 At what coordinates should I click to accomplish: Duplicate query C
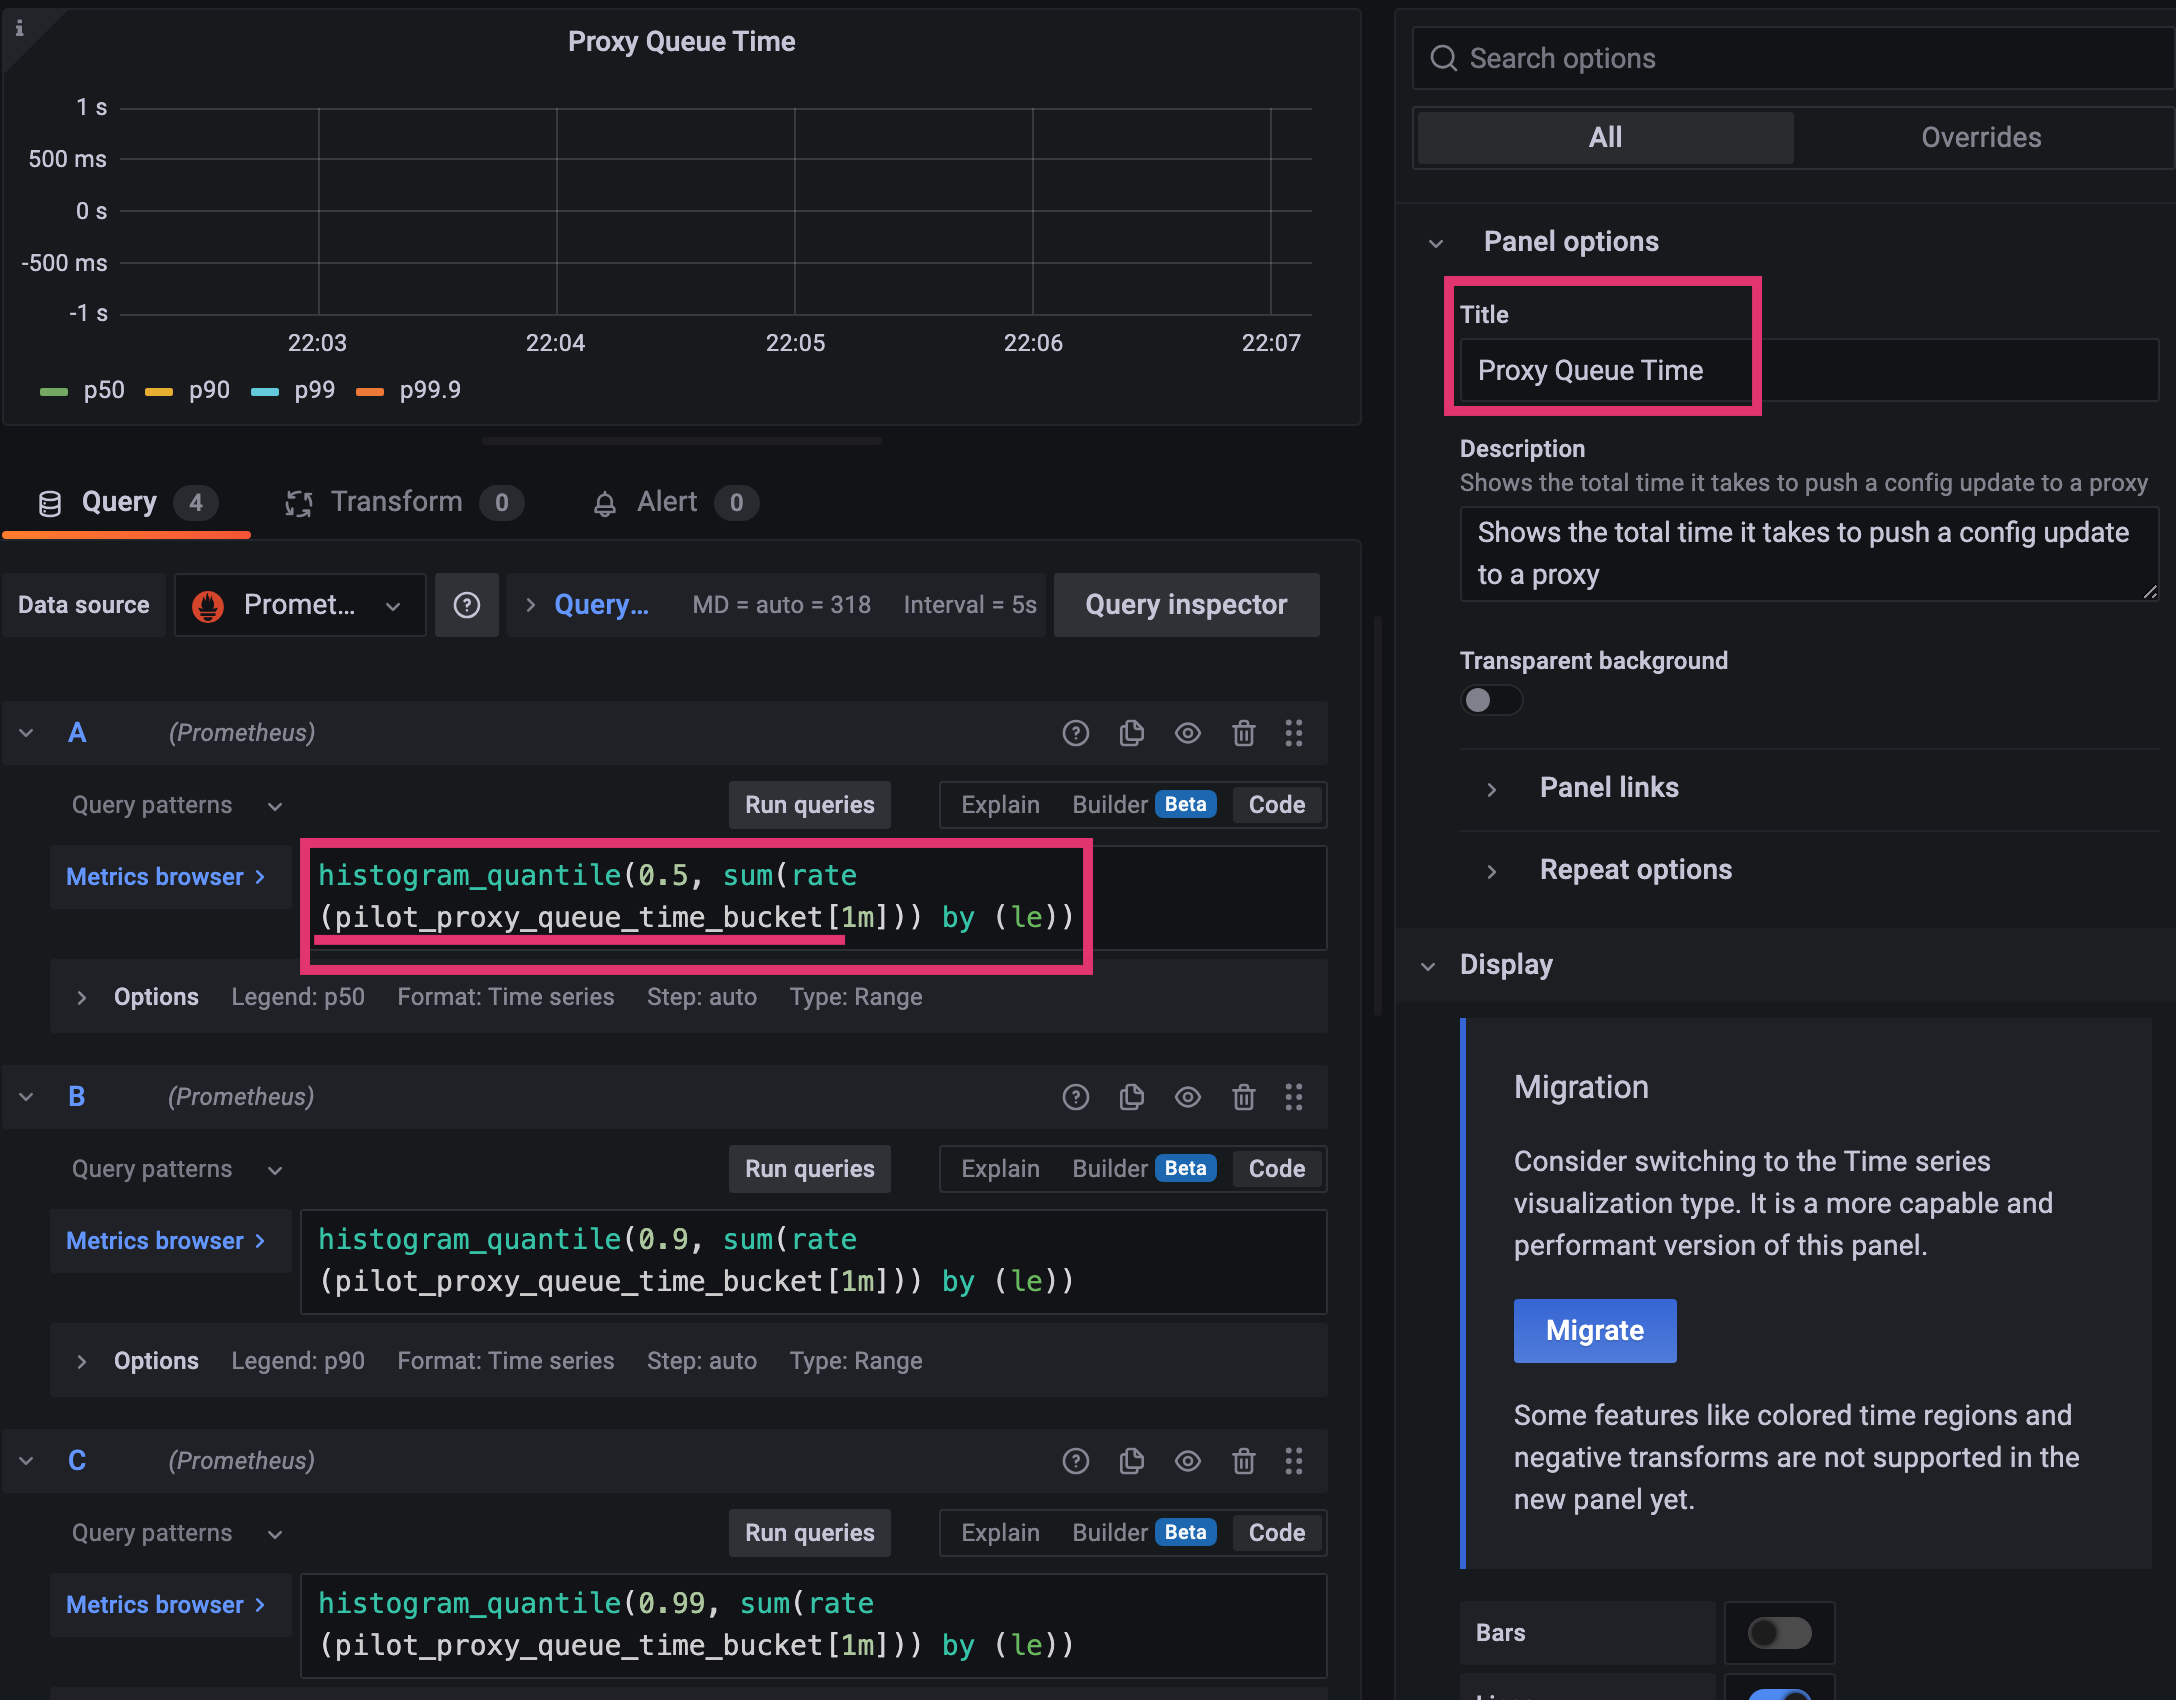coord(1132,1461)
